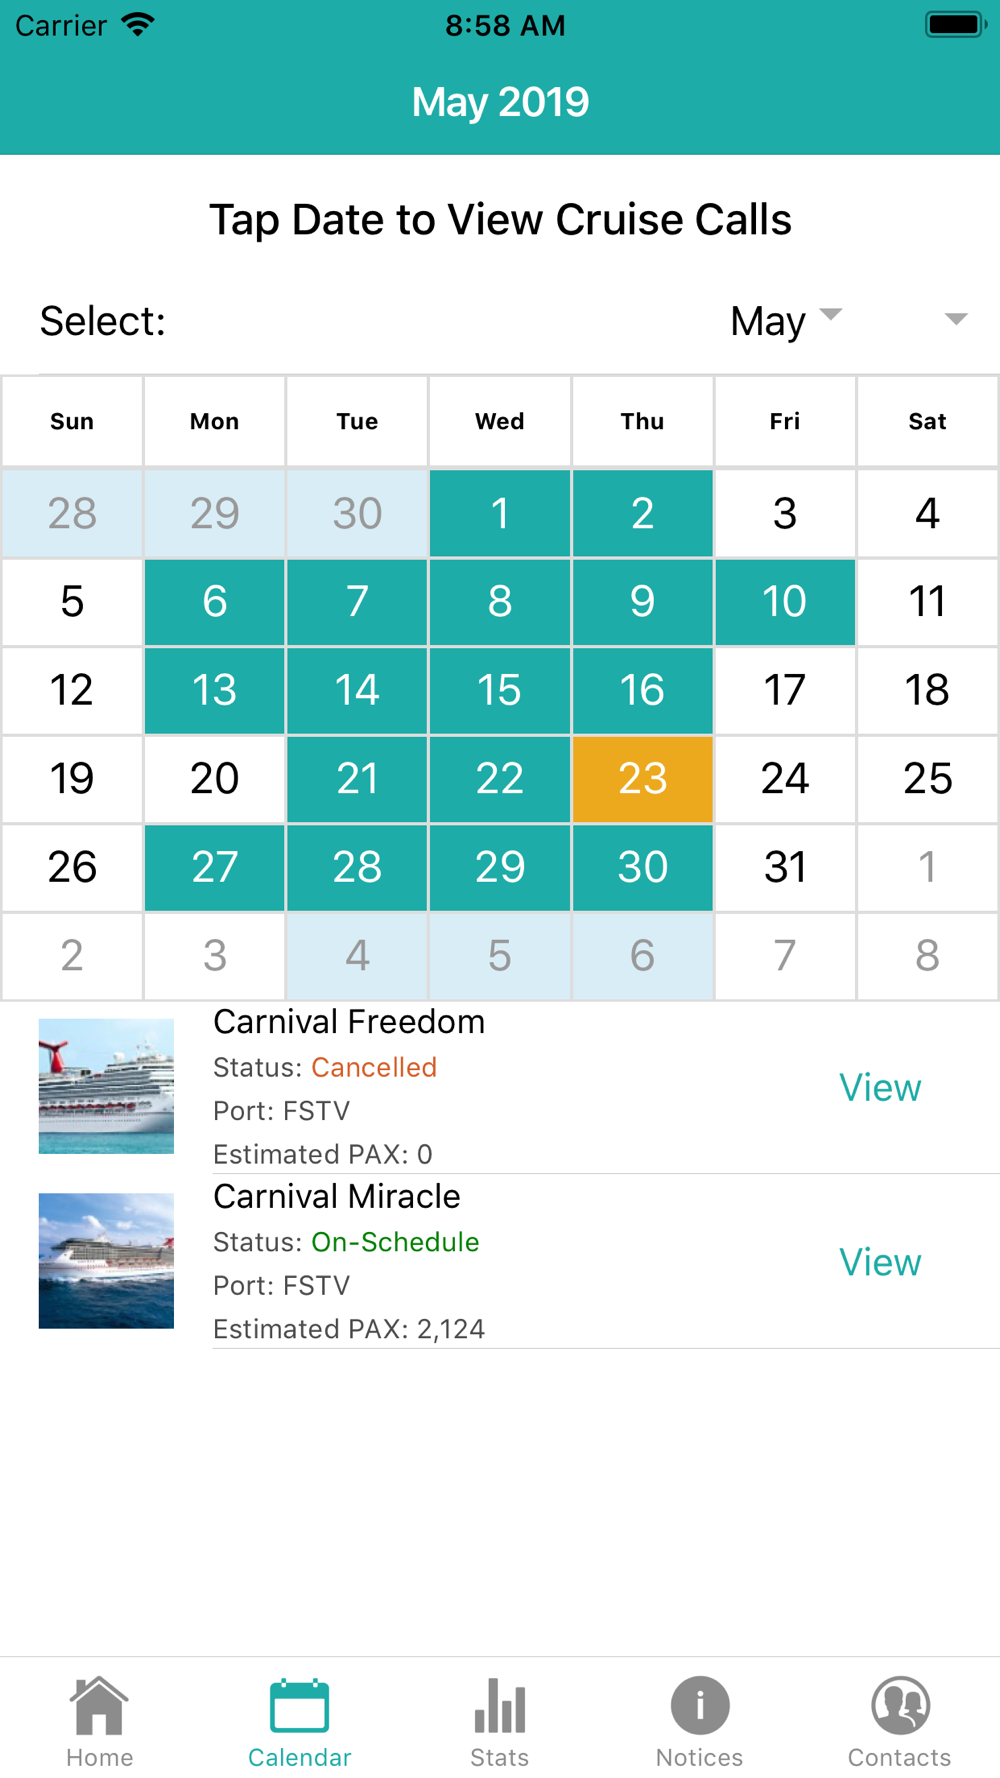The image size is (1000, 1778).
Task: Tap the battery indicator in status bar
Action: click(x=955, y=24)
